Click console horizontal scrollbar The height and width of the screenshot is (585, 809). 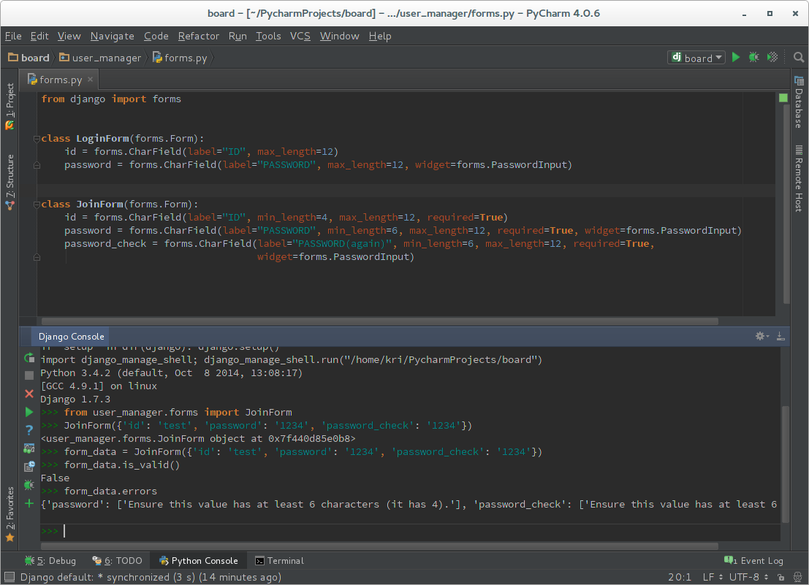point(380,546)
